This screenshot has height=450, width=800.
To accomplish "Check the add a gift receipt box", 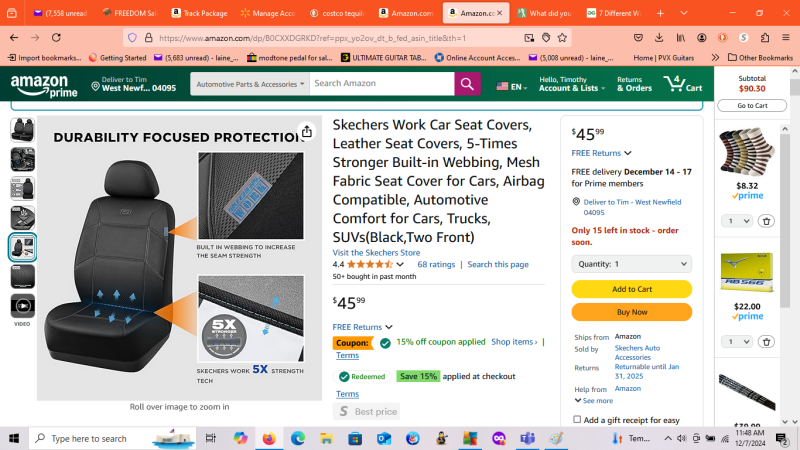I will tap(578, 420).
